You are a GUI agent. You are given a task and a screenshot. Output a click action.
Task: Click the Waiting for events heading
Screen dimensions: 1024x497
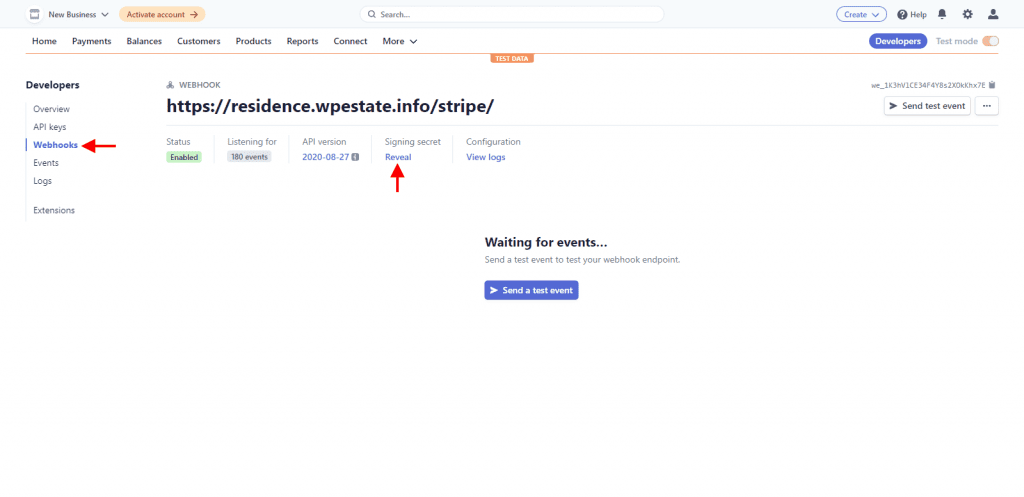pos(546,242)
